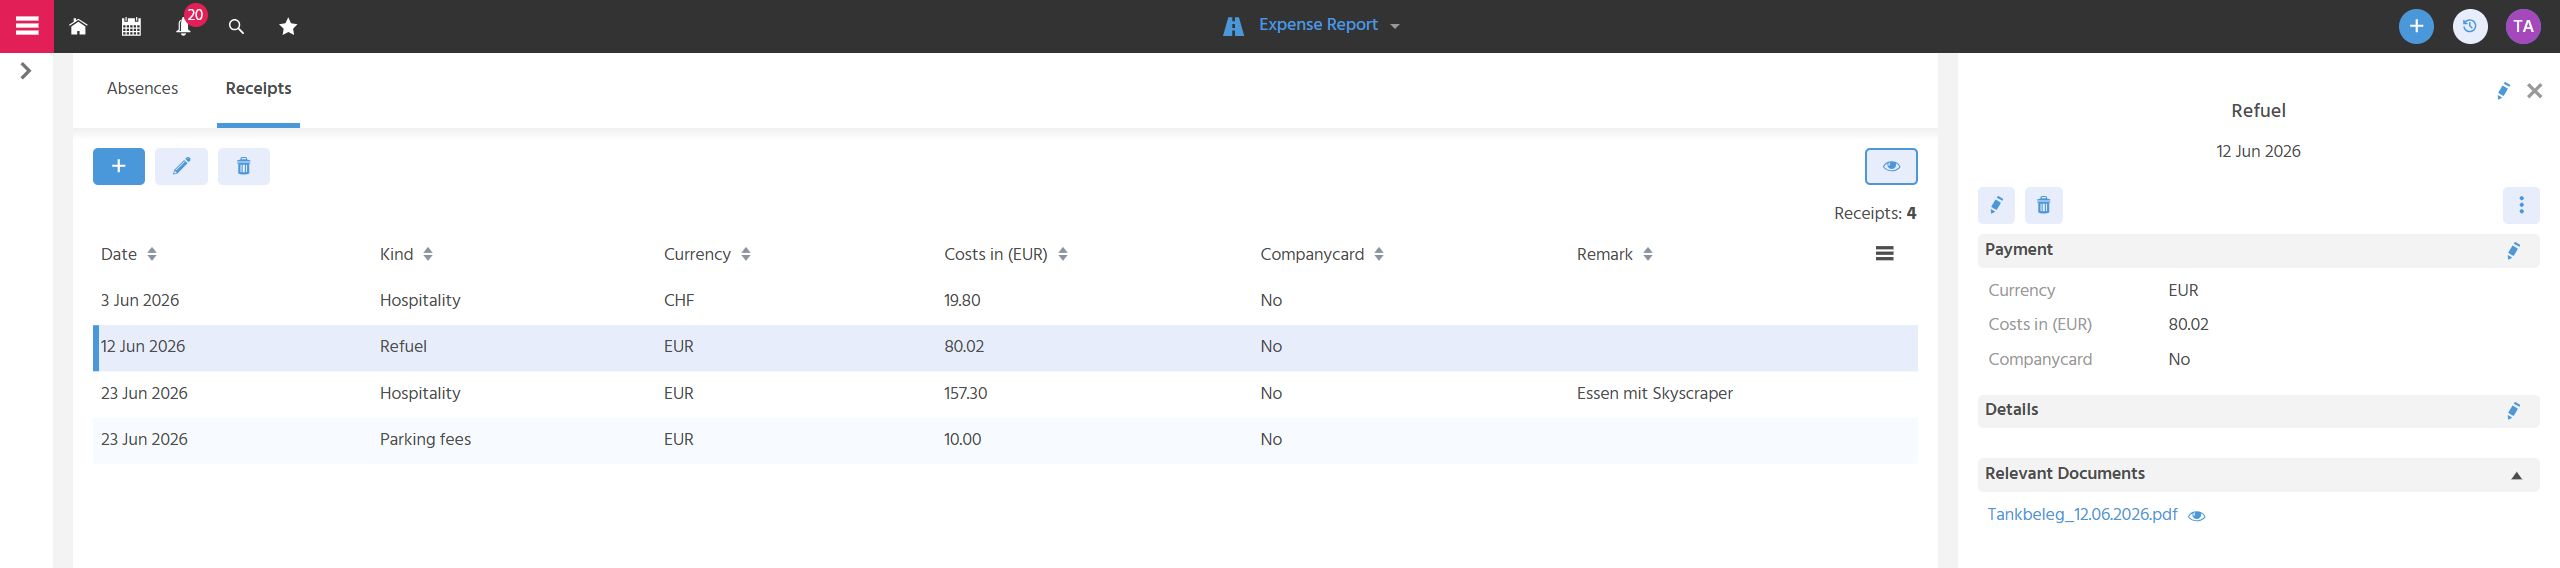Select the 12 Jun 2026 Refuel row

[x=1005, y=346]
